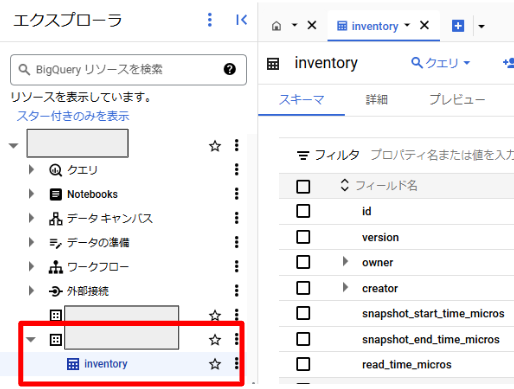514x389 pixels.
Task: Open the 外部接続 row three-dot menu
Action: (x=237, y=291)
